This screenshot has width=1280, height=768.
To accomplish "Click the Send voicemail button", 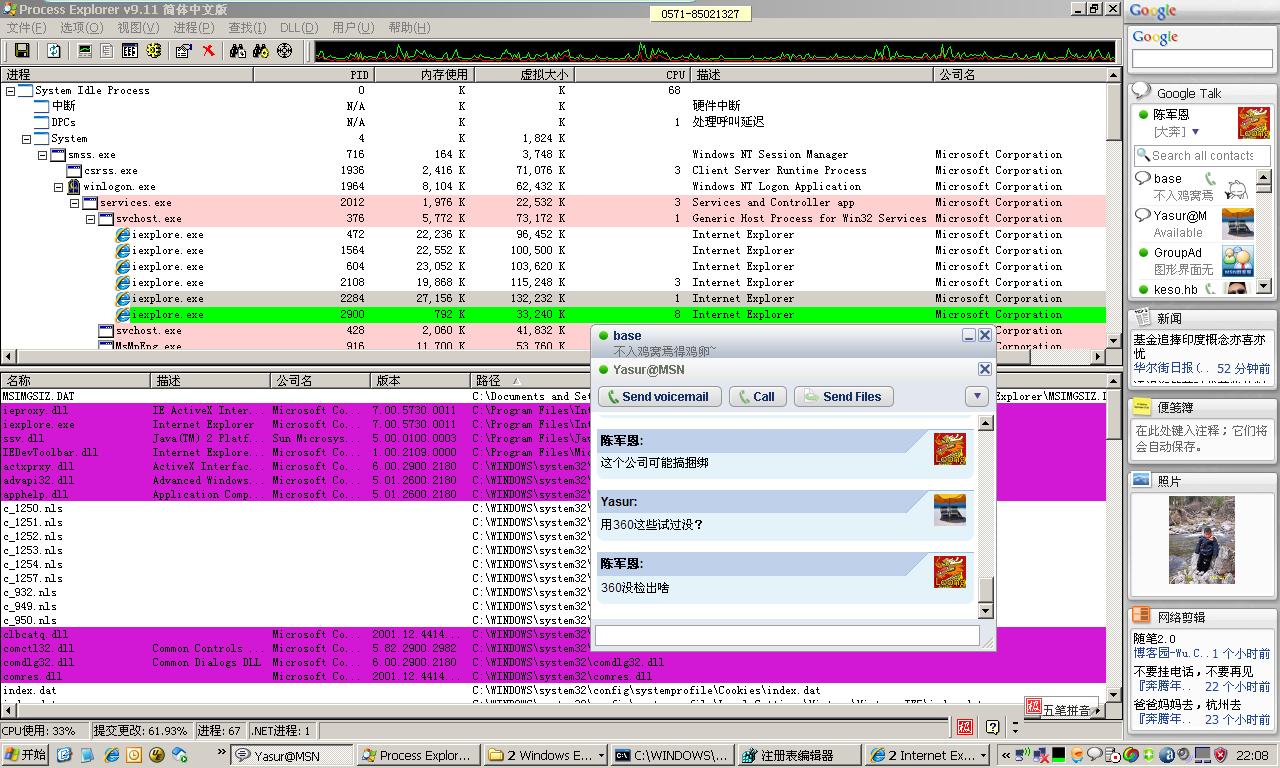I will (x=659, y=397).
